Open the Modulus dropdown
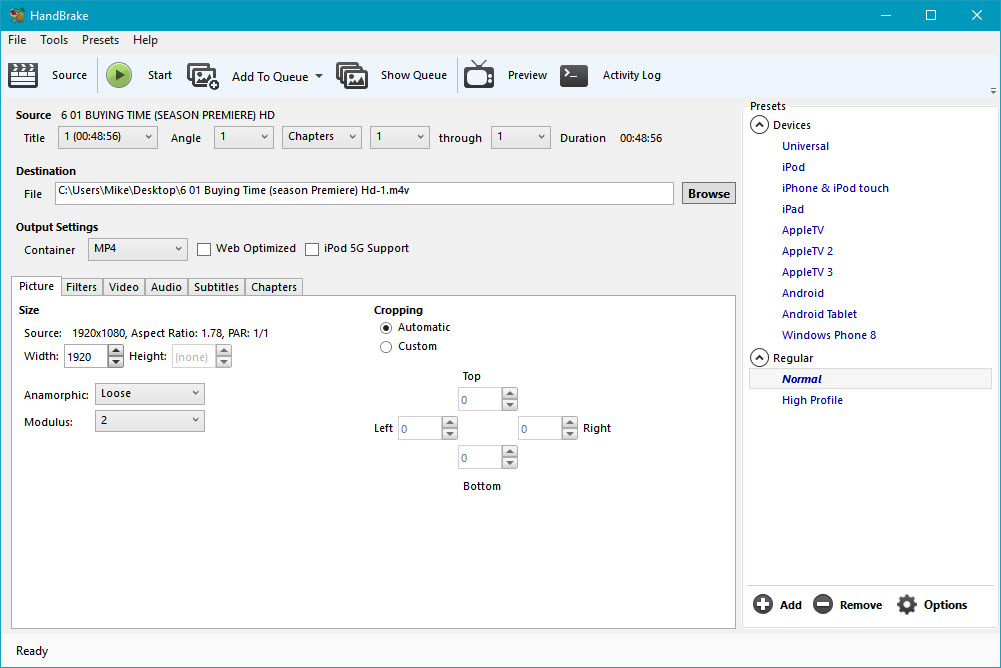The image size is (1001, 668). pyautogui.click(x=150, y=421)
